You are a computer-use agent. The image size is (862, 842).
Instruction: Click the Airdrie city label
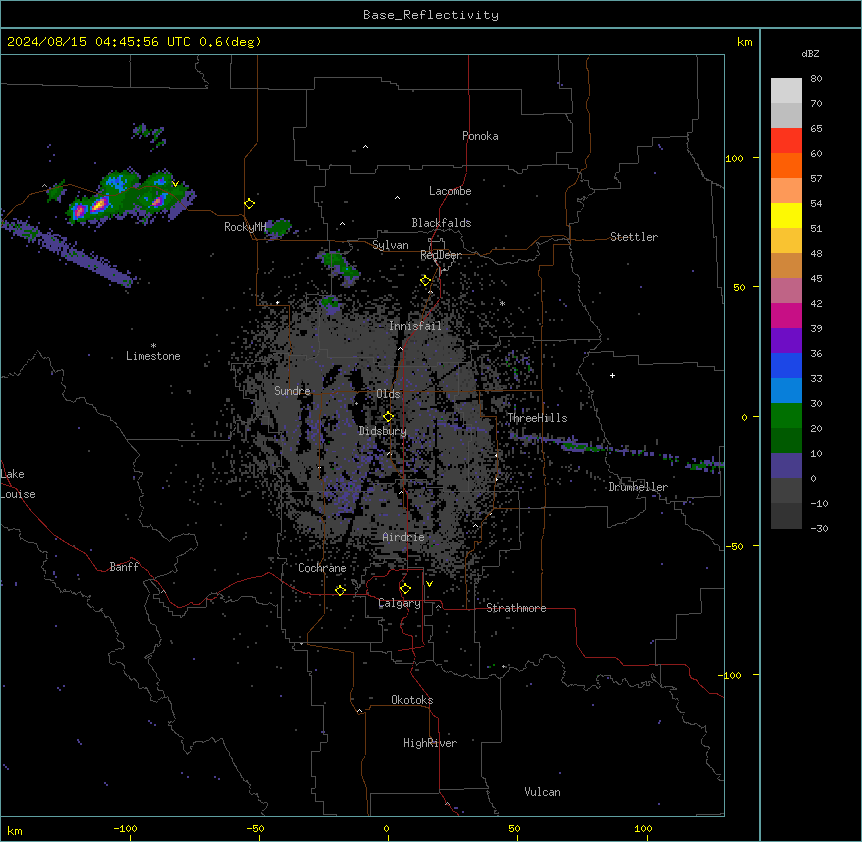click(x=403, y=537)
